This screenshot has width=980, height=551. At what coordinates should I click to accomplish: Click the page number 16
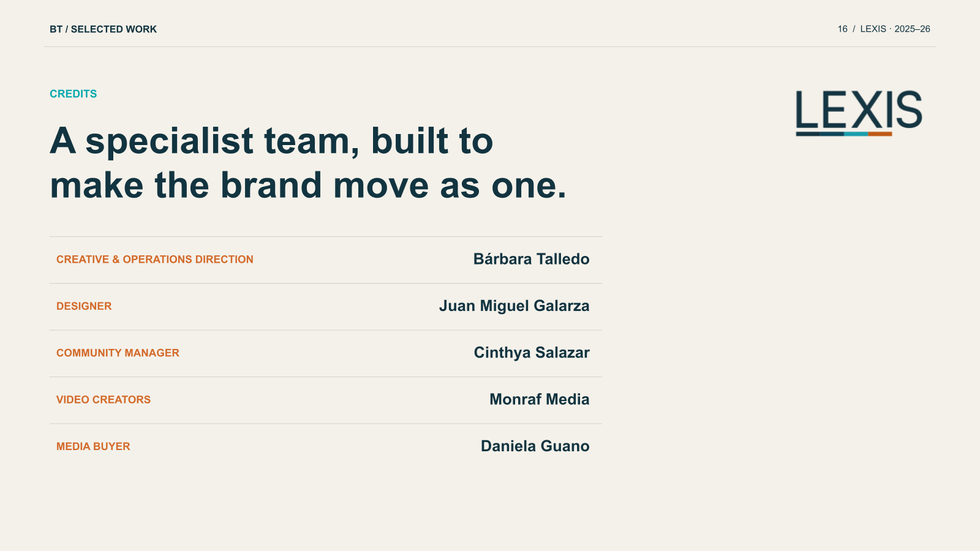tap(842, 29)
